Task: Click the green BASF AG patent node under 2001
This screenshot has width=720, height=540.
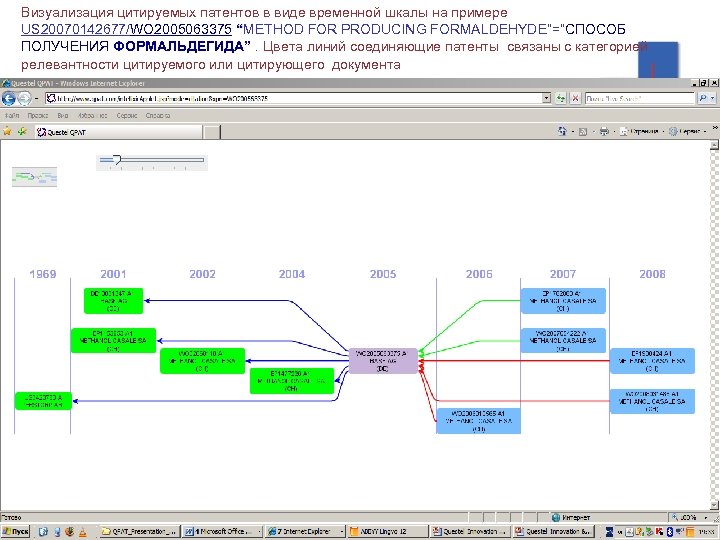Action: point(113,301)
